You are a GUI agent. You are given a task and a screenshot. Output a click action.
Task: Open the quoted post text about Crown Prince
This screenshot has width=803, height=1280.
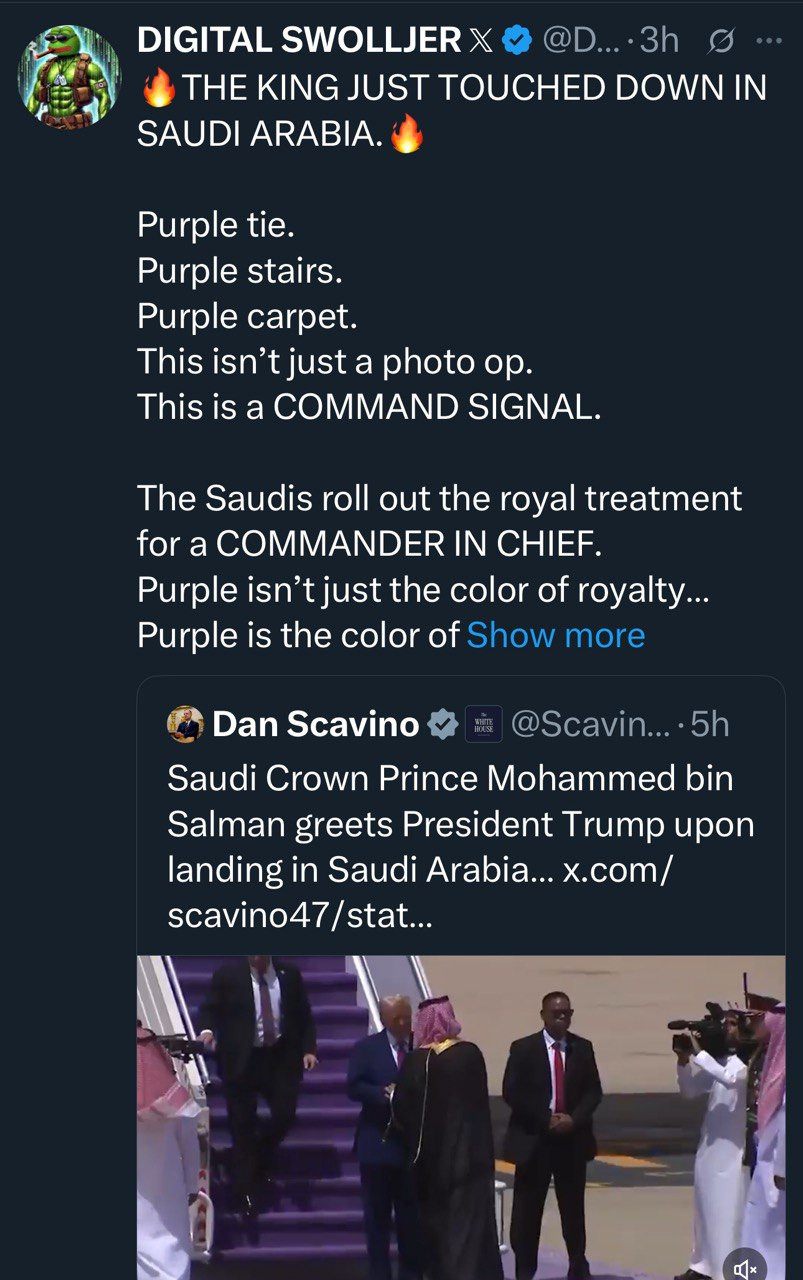point(450,800)
